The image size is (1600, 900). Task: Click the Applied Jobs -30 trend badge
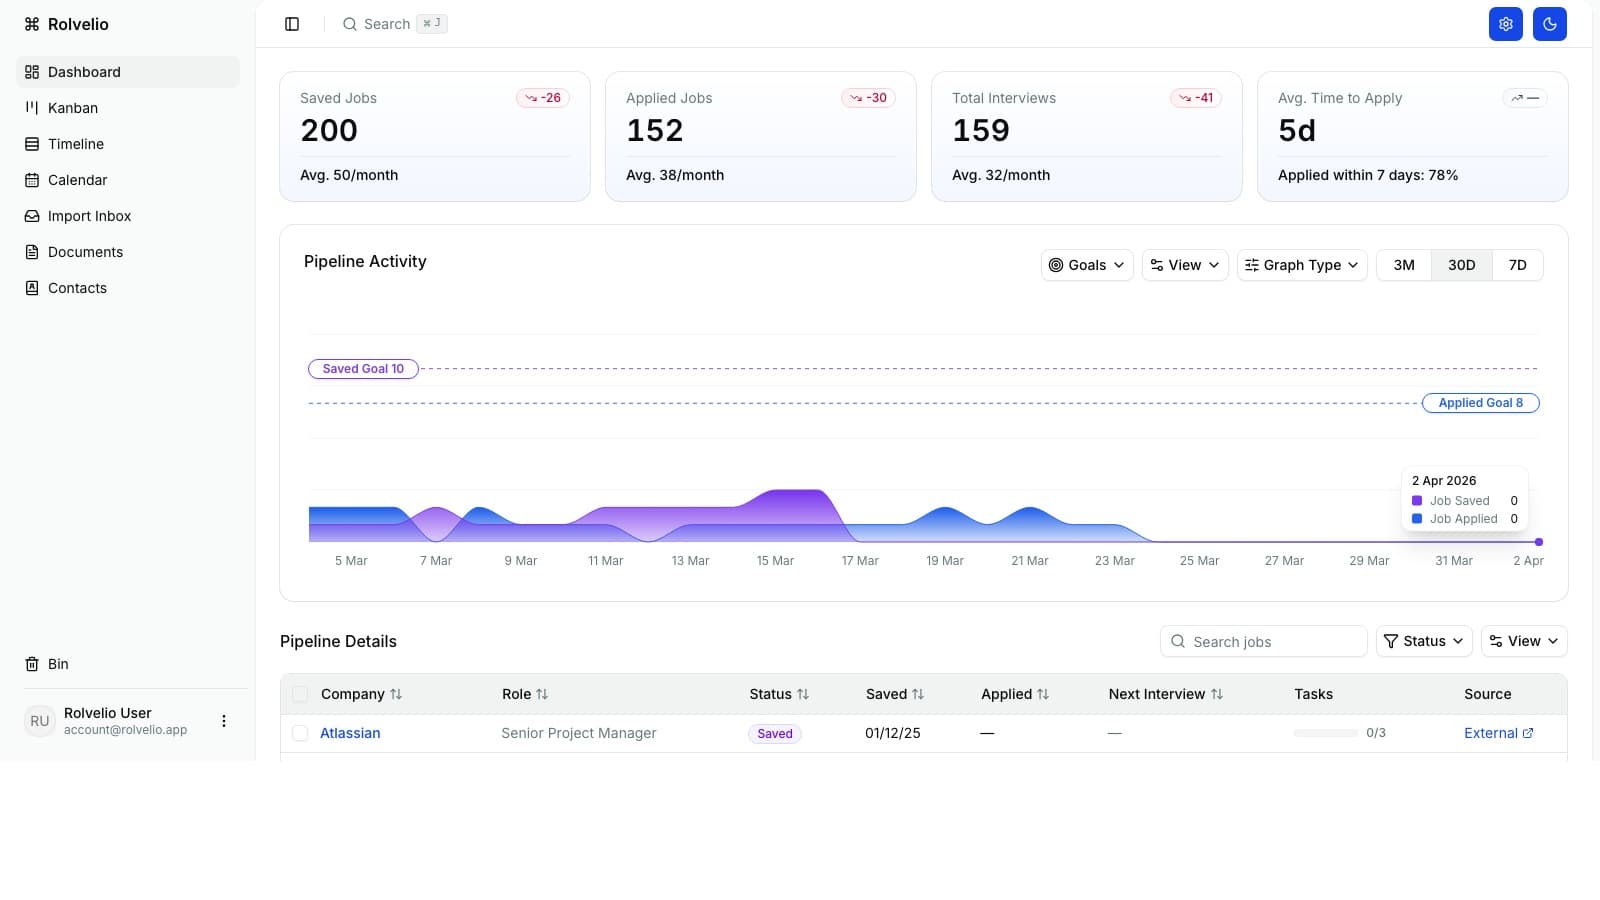coord(868,98)
